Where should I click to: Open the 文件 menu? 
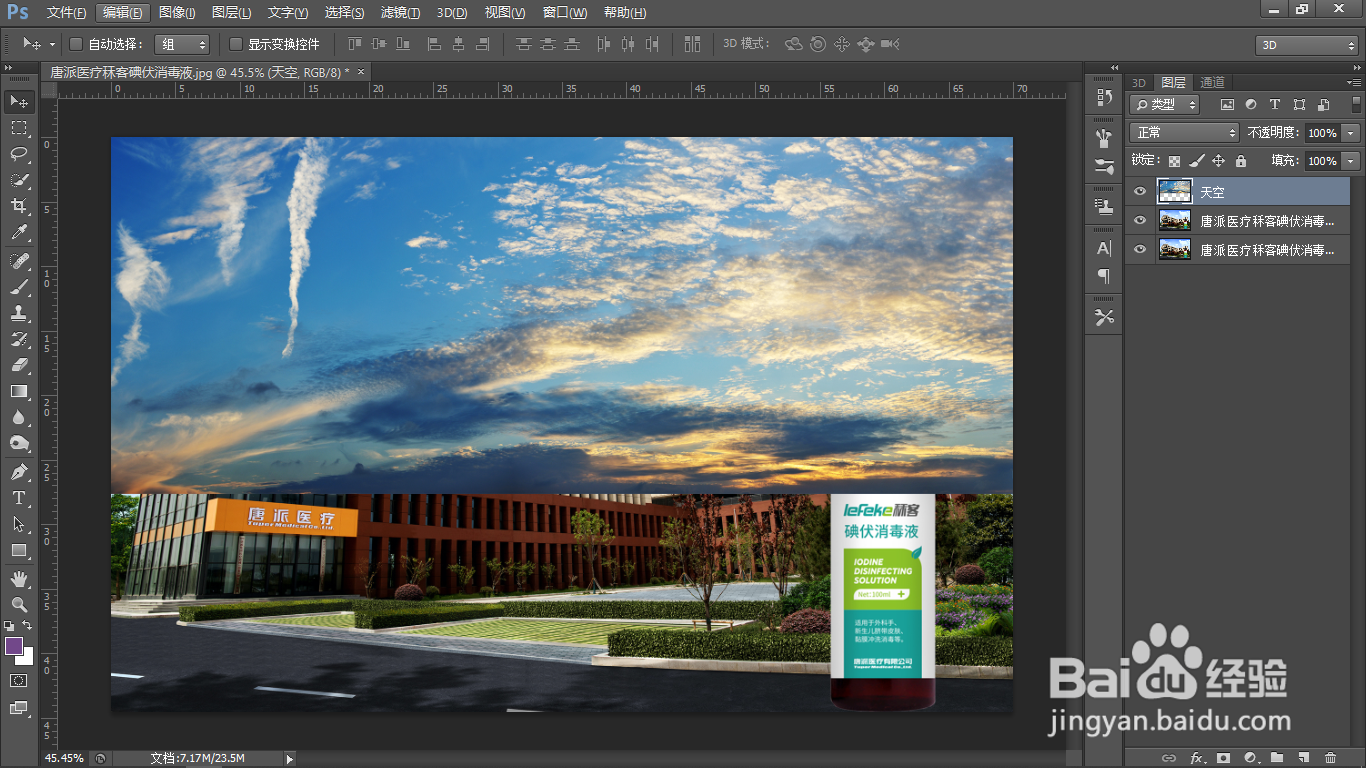pyautogui.click(x=66, y=13)
